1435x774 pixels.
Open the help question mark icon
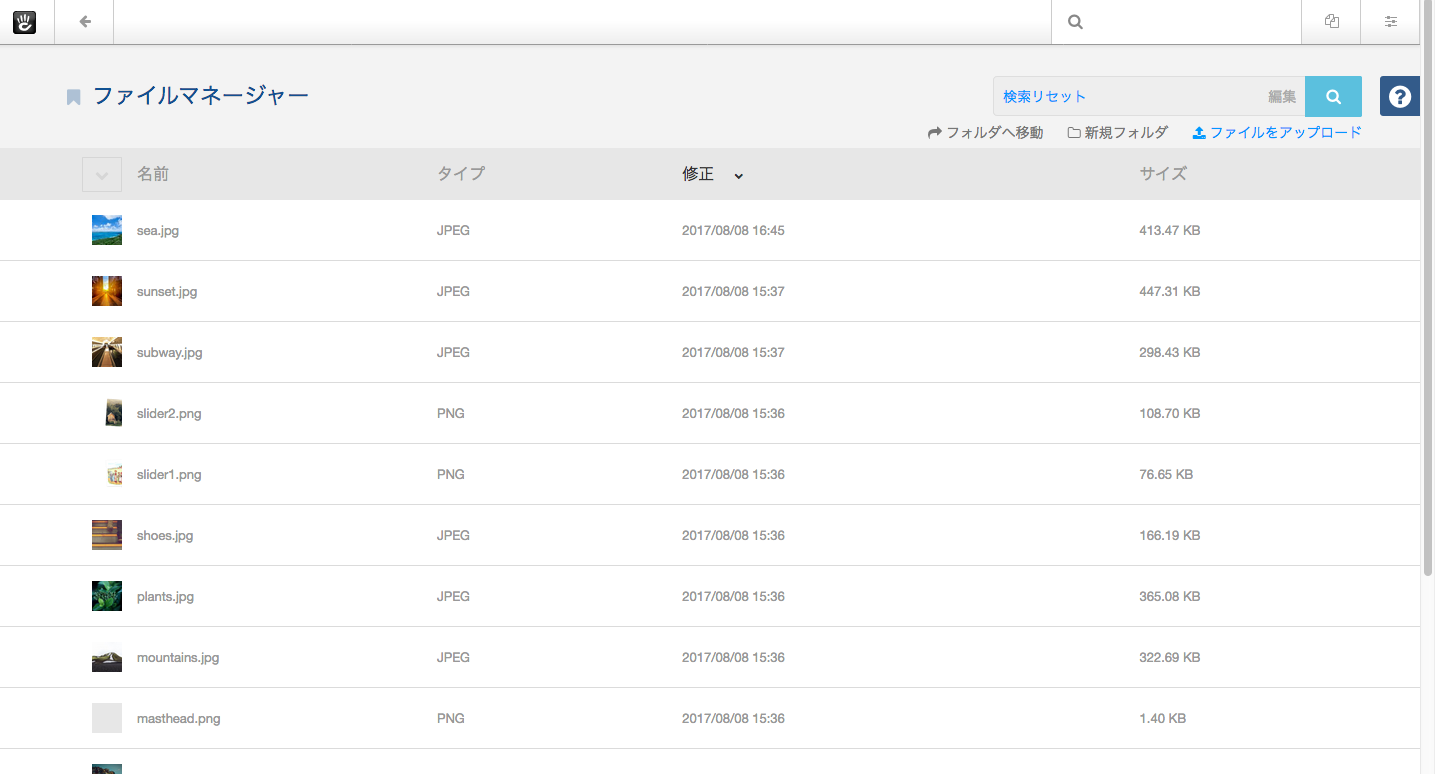tap(1400, 97)
